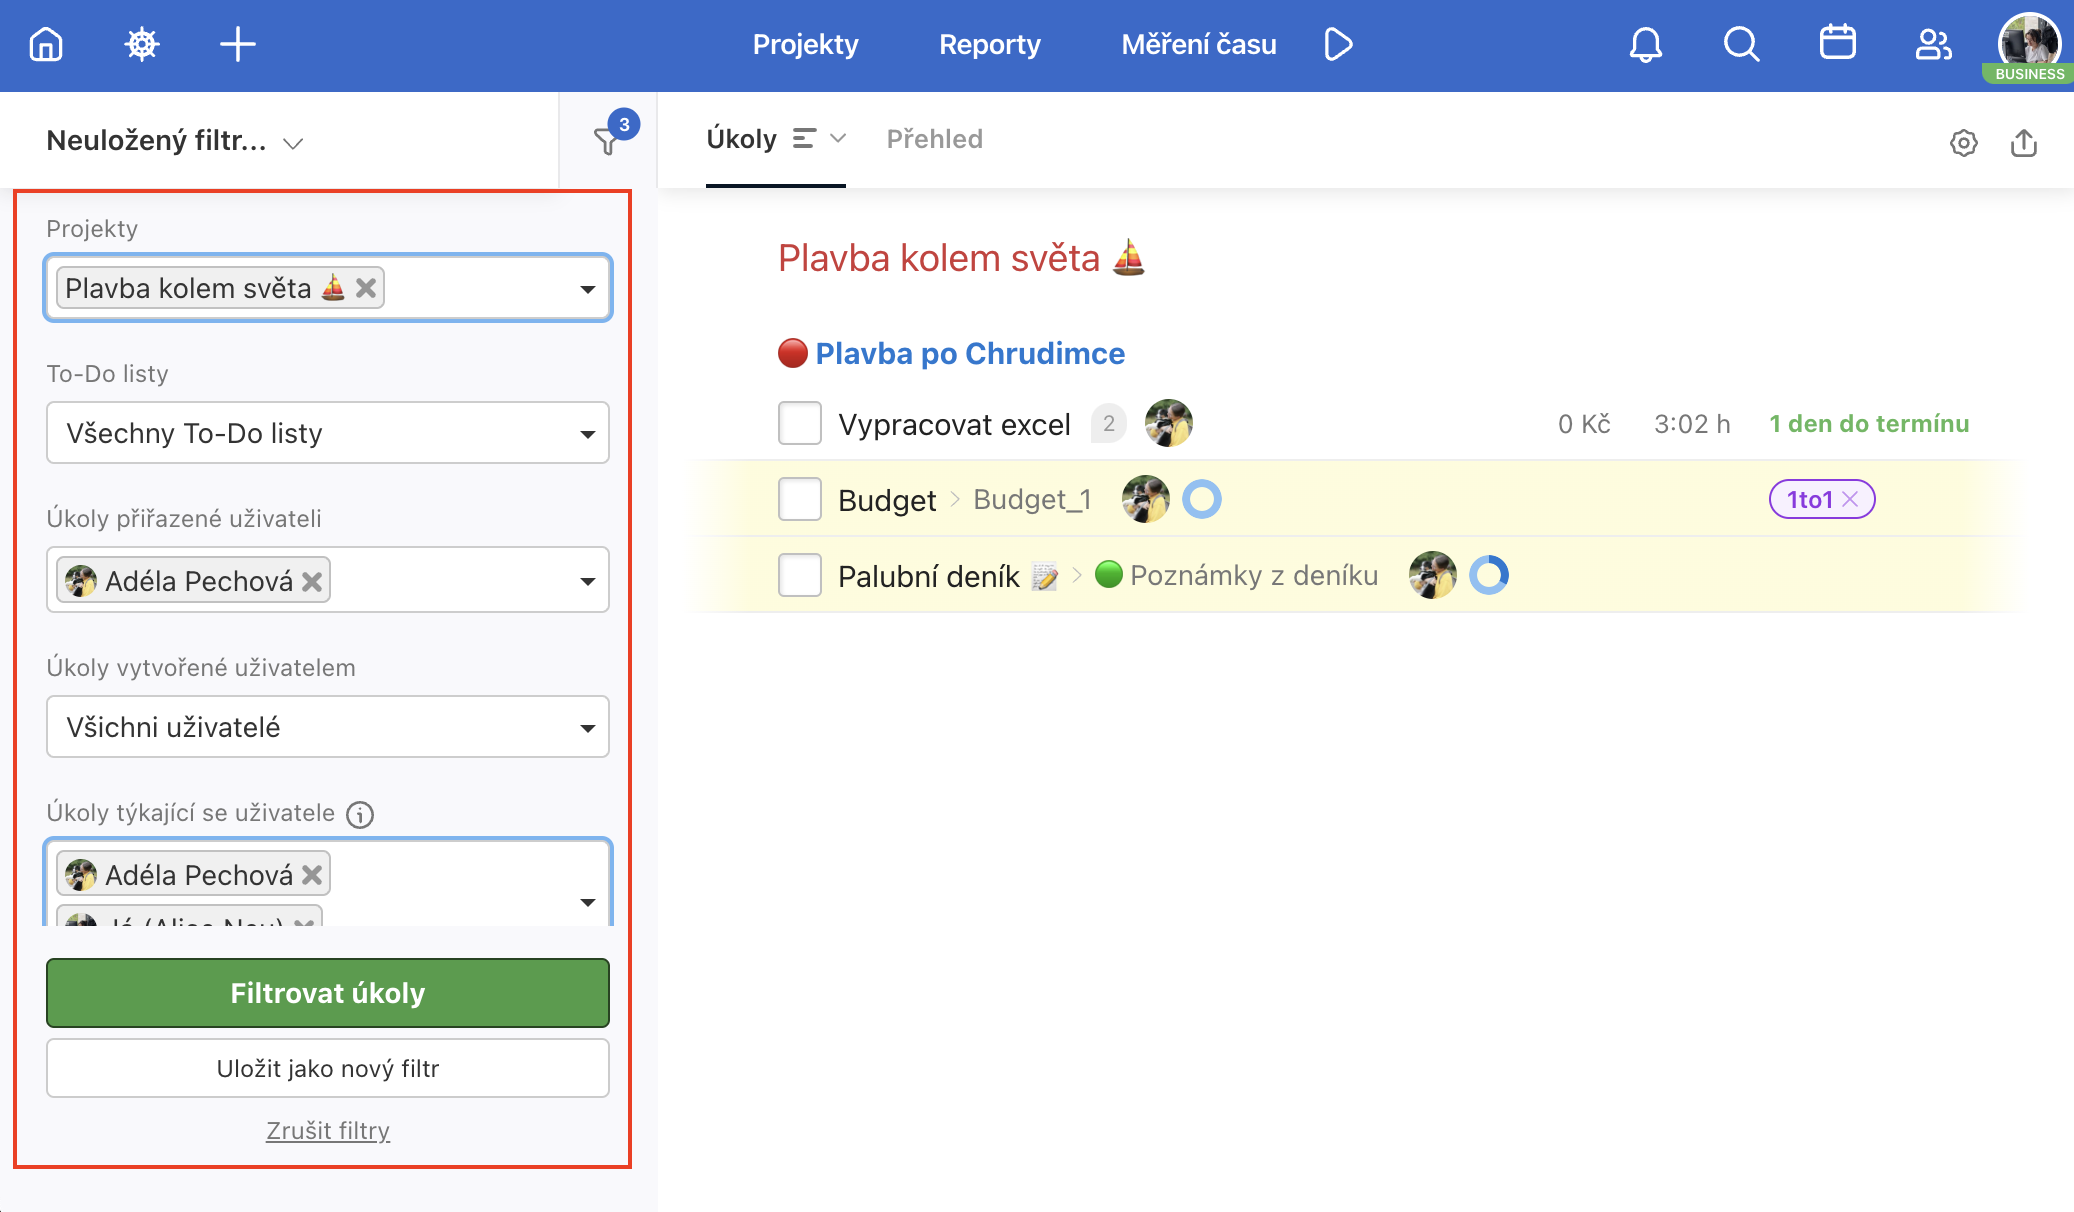
Task: Click the 3:02 h tracked time
Action: [x=1692, y=424]
